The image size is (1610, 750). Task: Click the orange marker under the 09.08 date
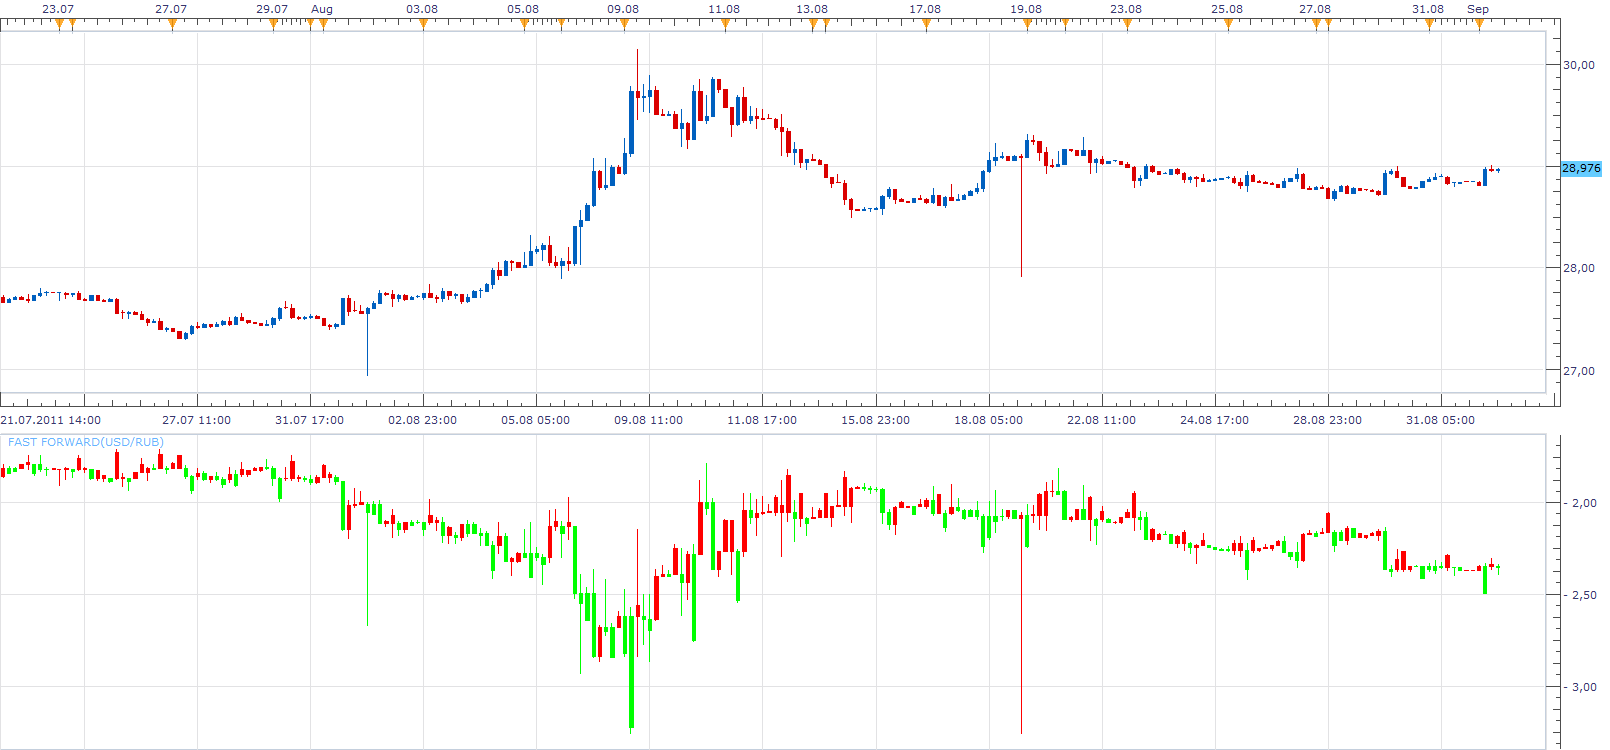point(624,24)
